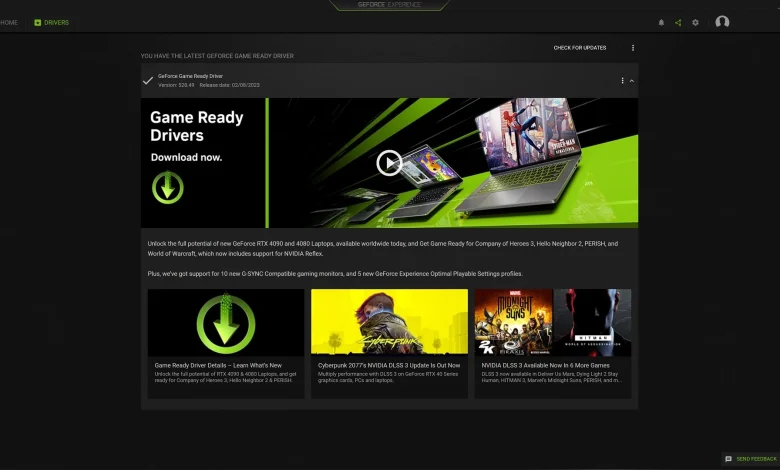Open the user account avatar
This screenshot has height=470, width=780.
coord(722,22)
